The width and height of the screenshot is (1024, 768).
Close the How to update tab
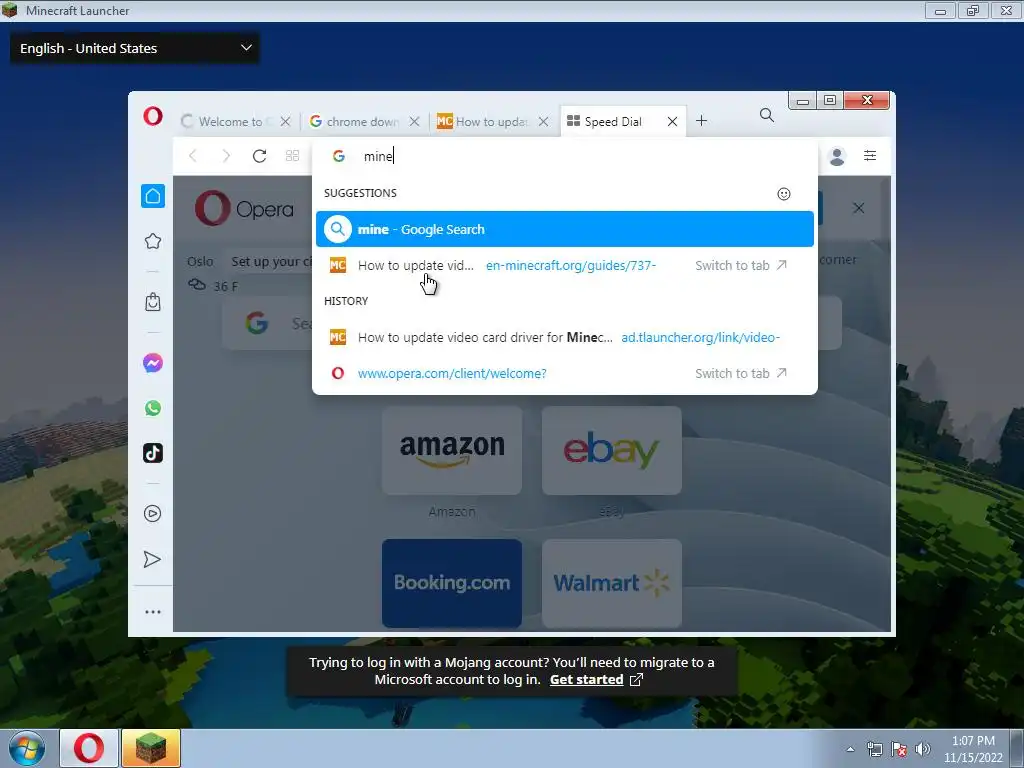[543, 121]
